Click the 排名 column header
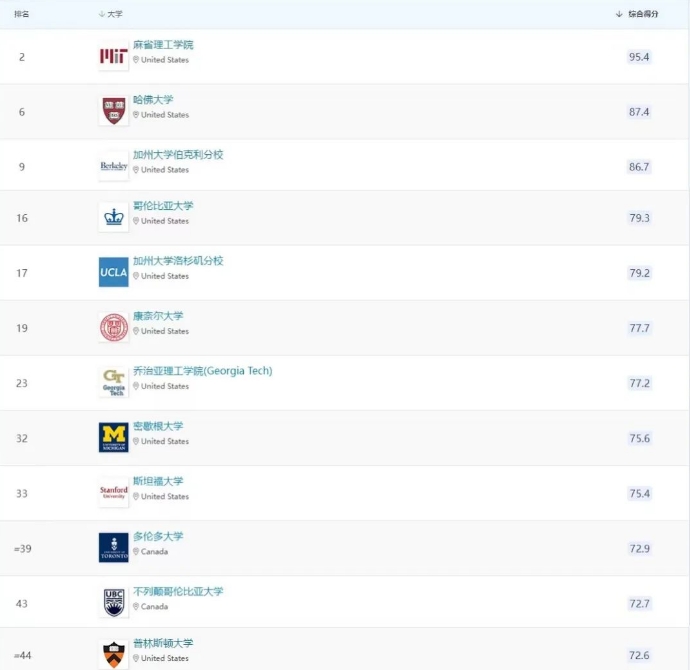 [22, 14]
